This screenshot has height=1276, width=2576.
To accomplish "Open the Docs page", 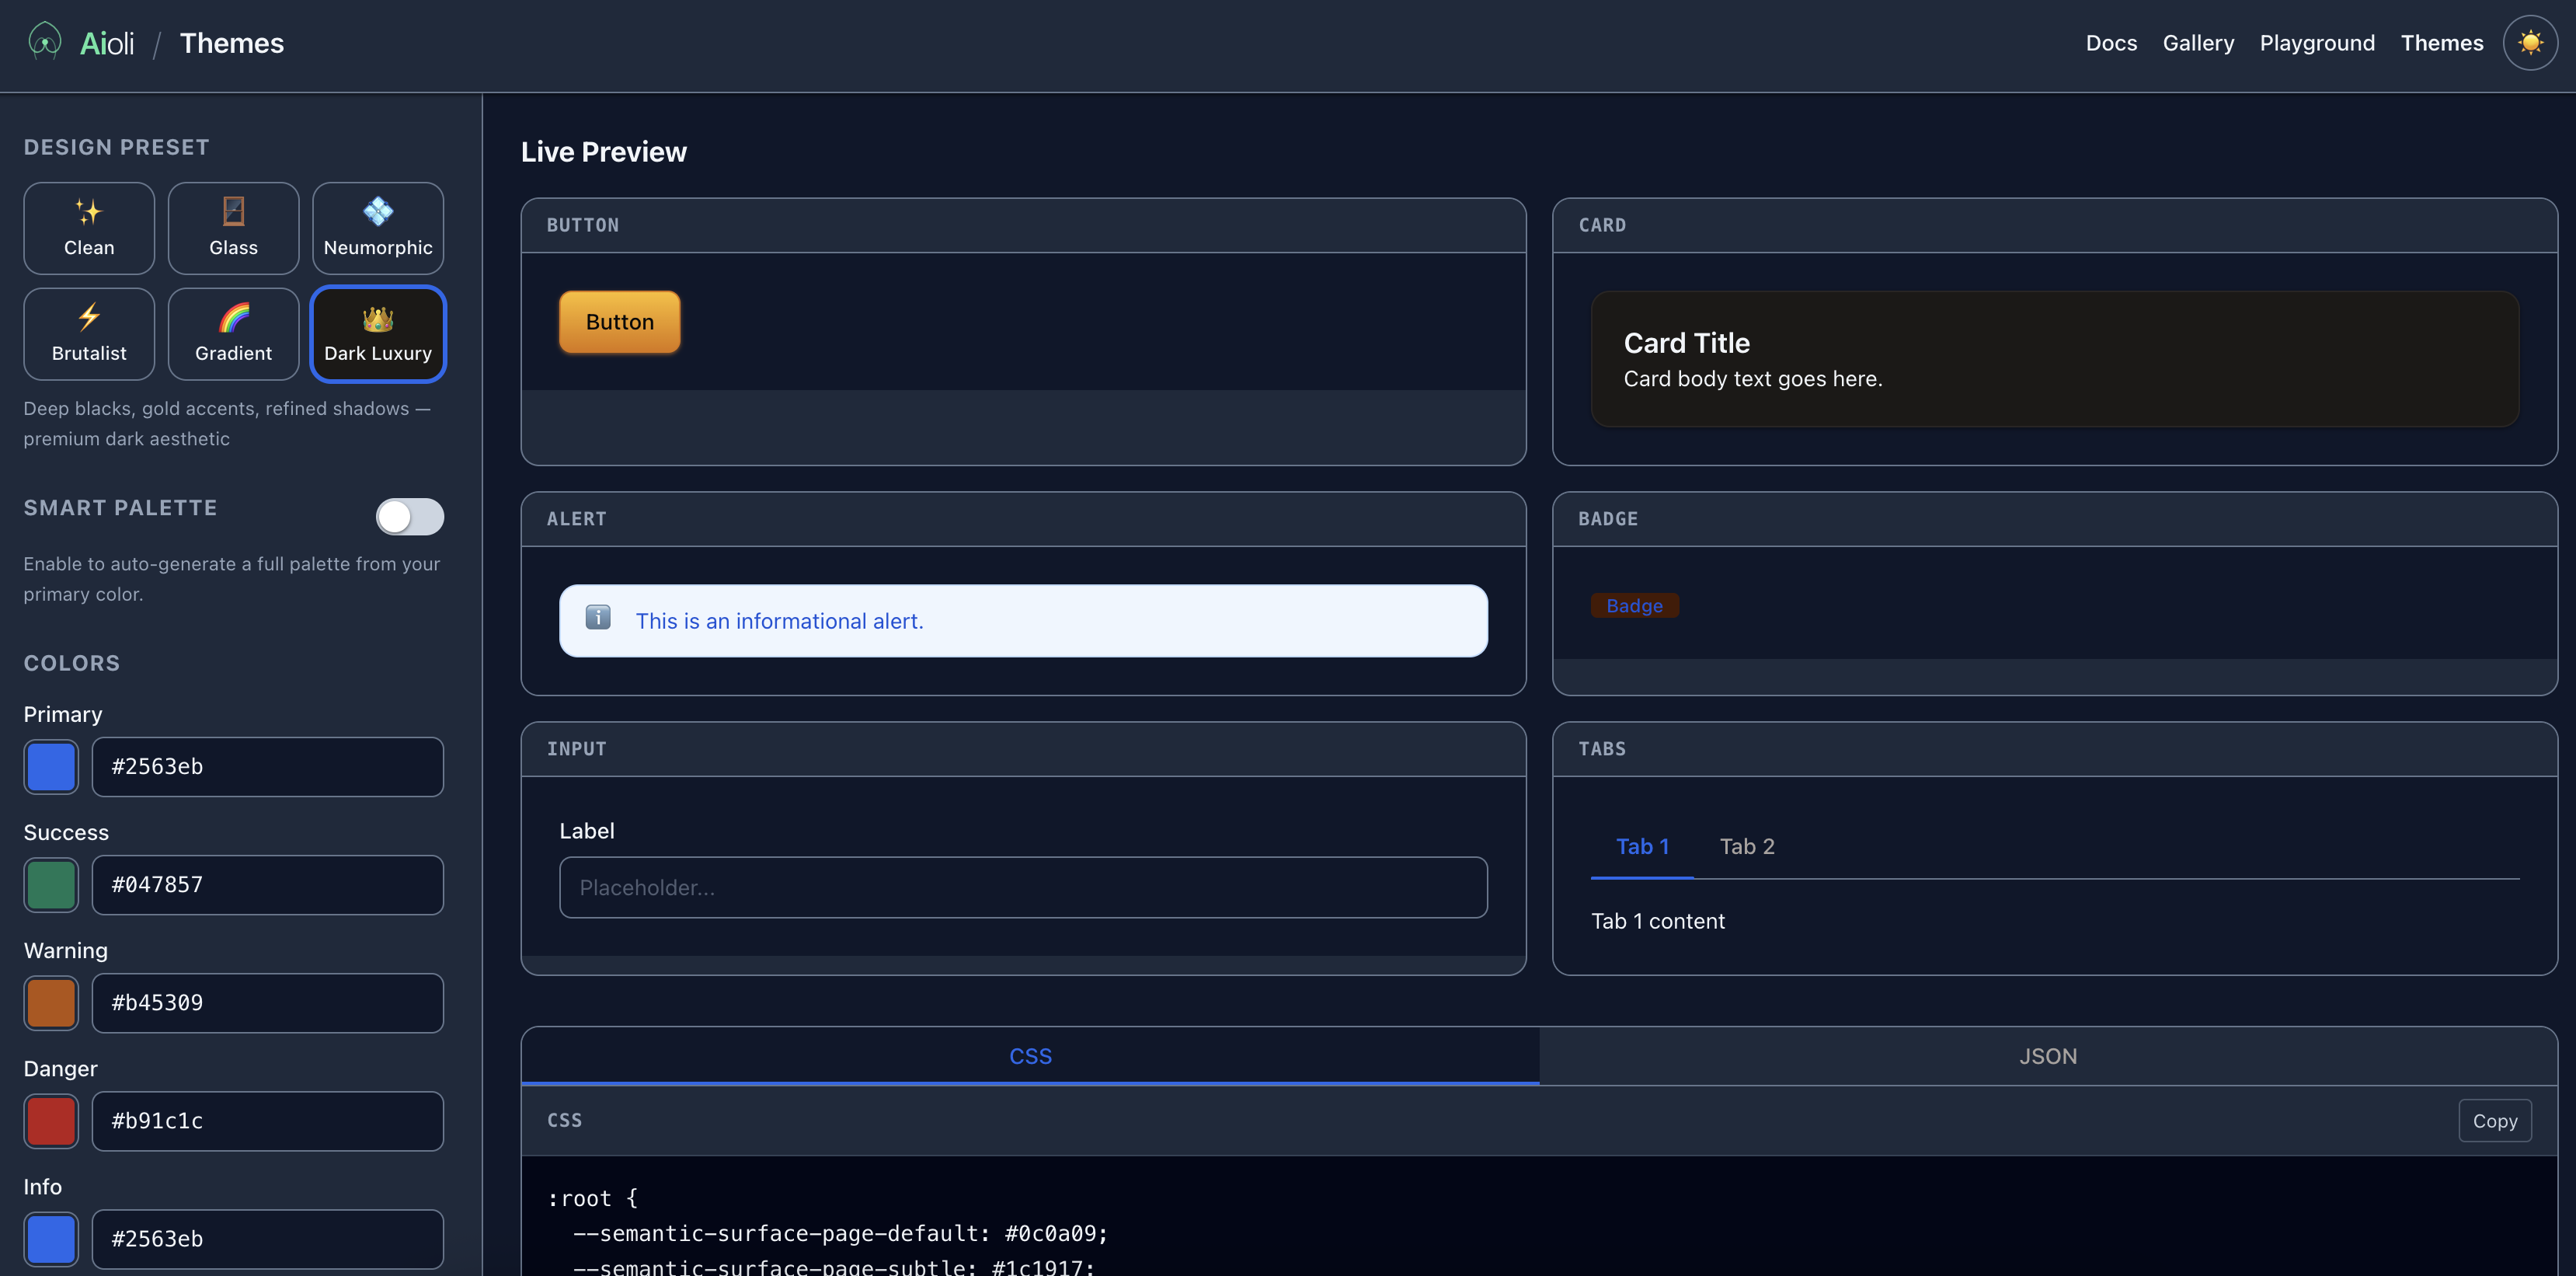I will [x=2111, y=43].
